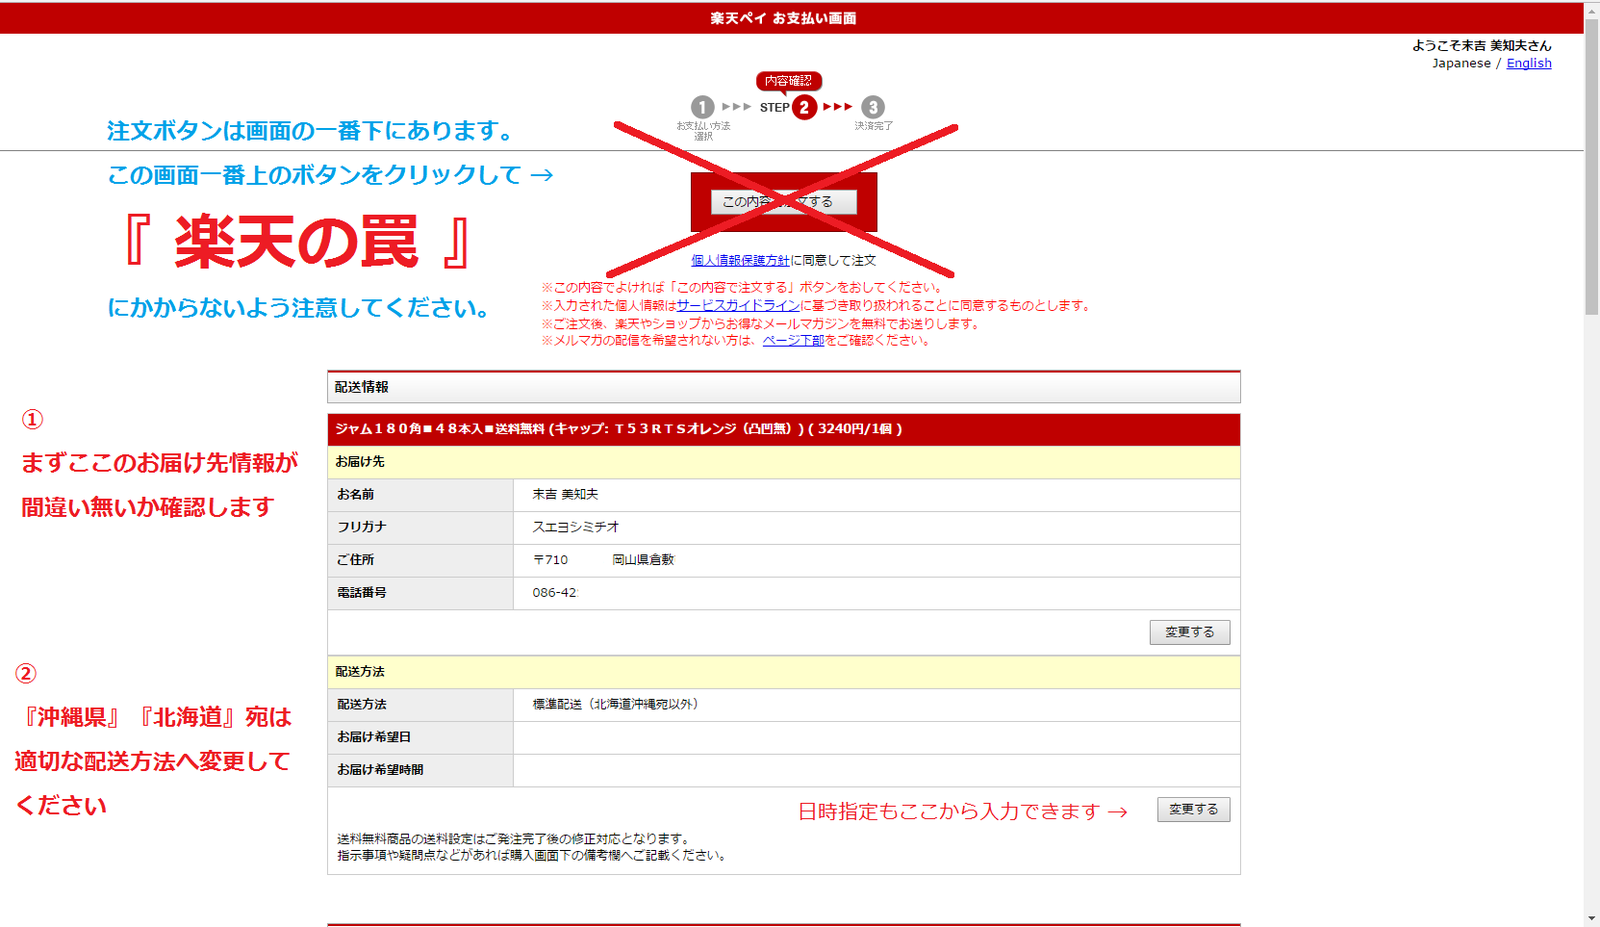Image resolution: width=1600 pixels, height=927 pixels.
Task: Select the name value 末吉 美知夫 in table
Action: point(566,494)
